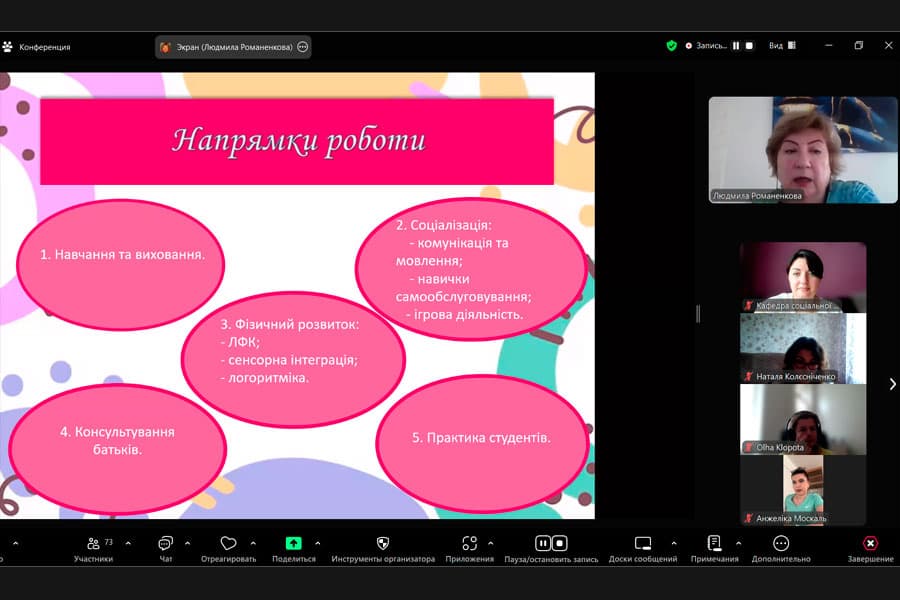Open the More (Дополнительно) menu

tap(781, 549)
